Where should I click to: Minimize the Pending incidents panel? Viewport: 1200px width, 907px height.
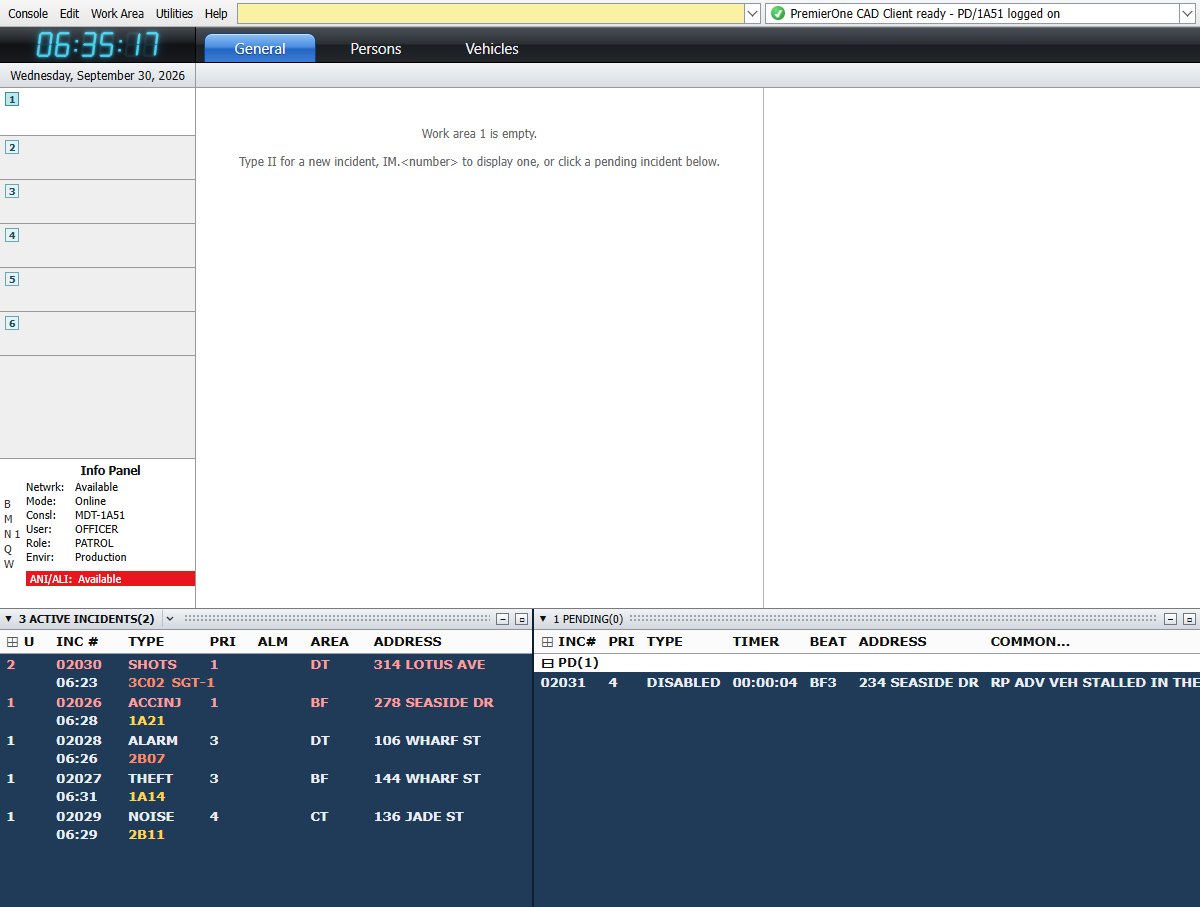click(x=1169, y=619)
